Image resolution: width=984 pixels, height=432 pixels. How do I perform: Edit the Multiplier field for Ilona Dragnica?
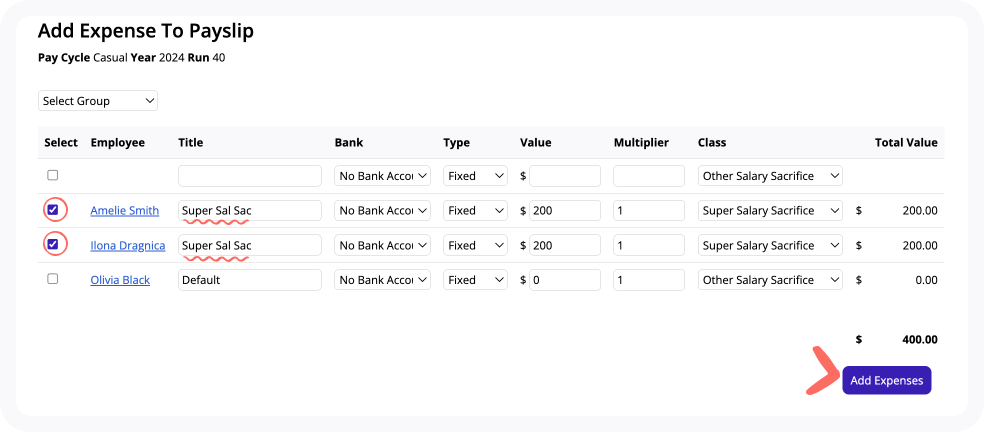click(x=649, y=245)
